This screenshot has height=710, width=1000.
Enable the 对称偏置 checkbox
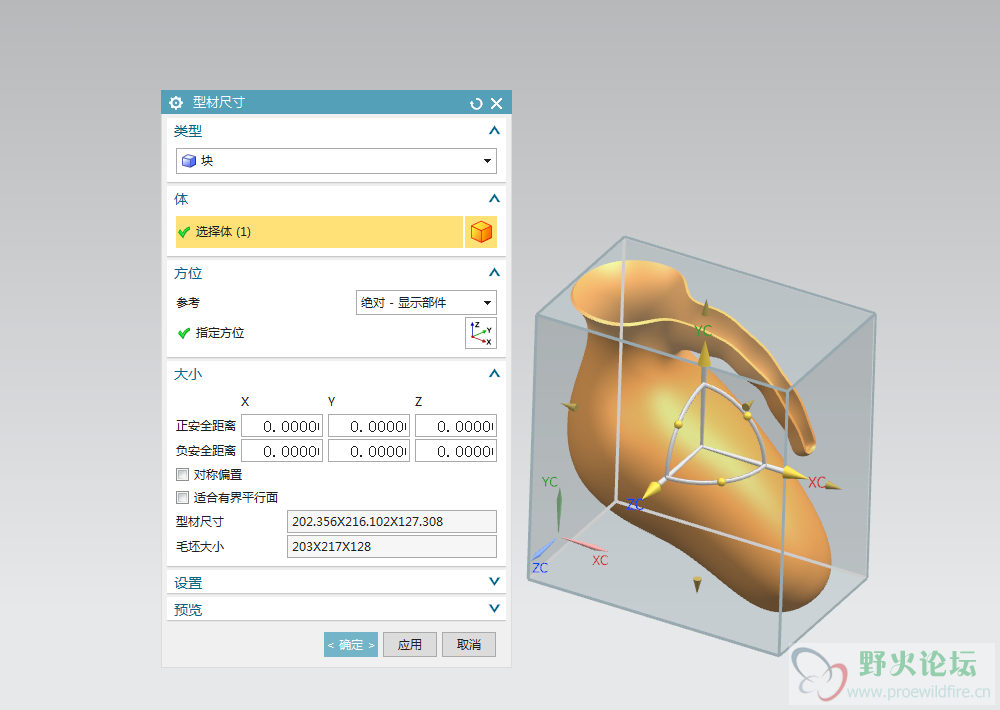182,475
